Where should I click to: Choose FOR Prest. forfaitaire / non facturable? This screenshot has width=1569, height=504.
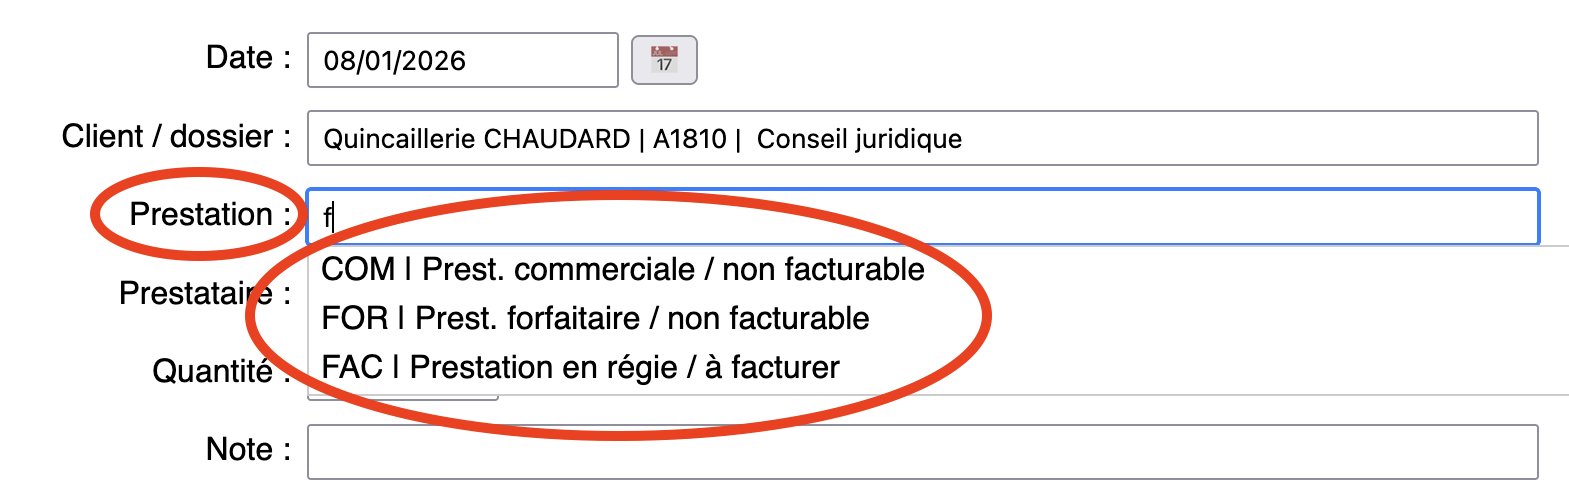point(595,318)
